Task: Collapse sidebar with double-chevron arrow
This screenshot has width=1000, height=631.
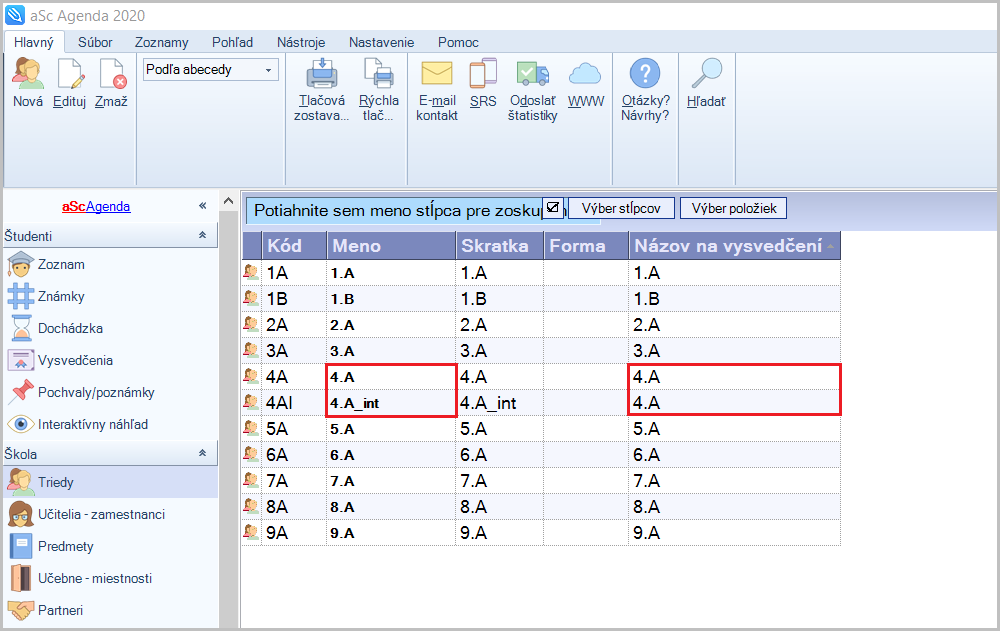Action: [202, 206]
